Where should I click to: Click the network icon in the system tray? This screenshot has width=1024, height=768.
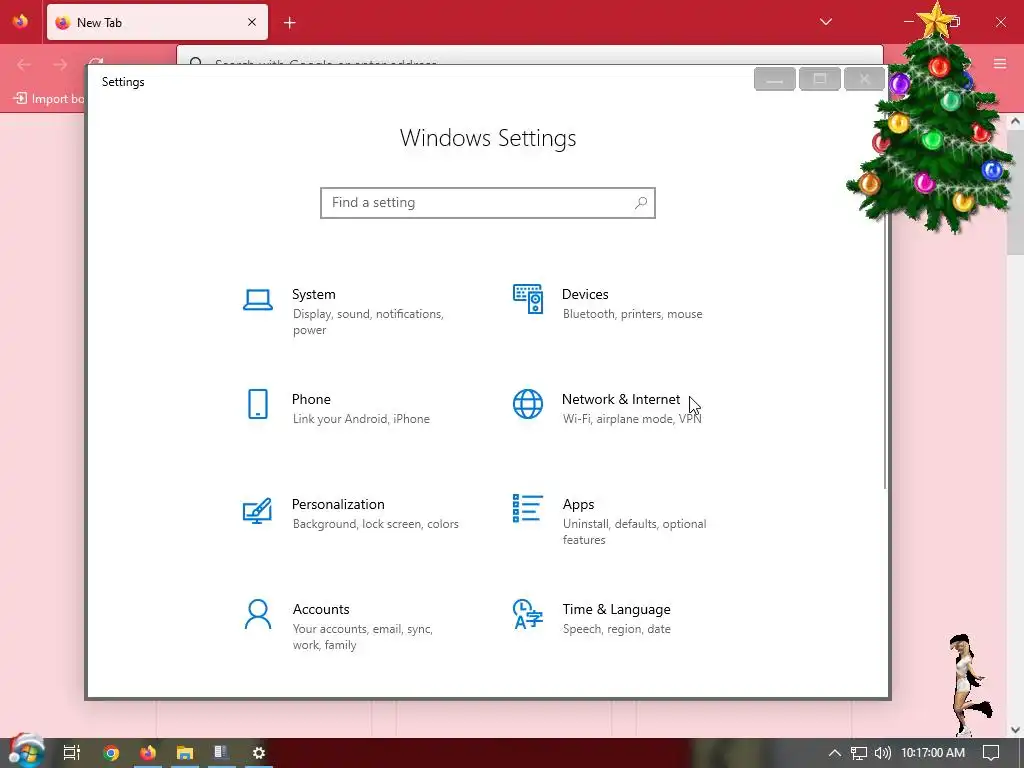[x=859, y=753]
